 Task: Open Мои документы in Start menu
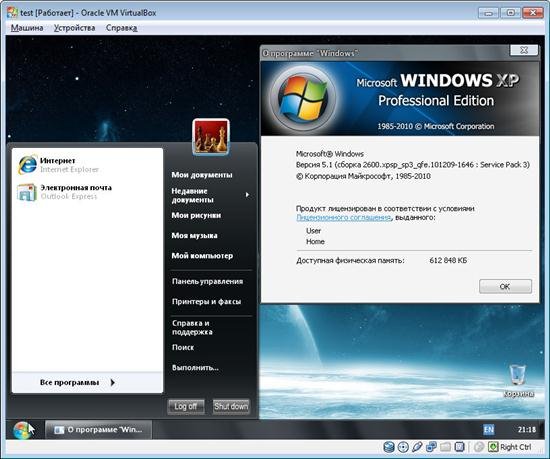202,175
